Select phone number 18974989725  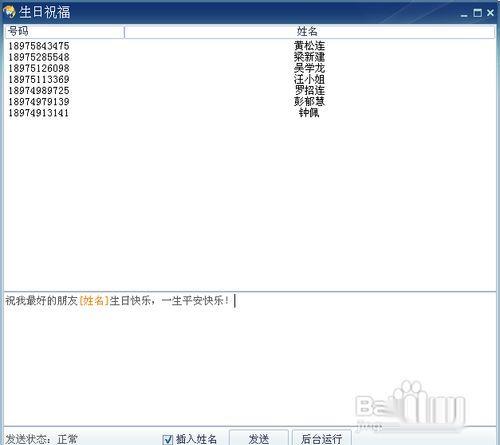[x=39, y=91]
